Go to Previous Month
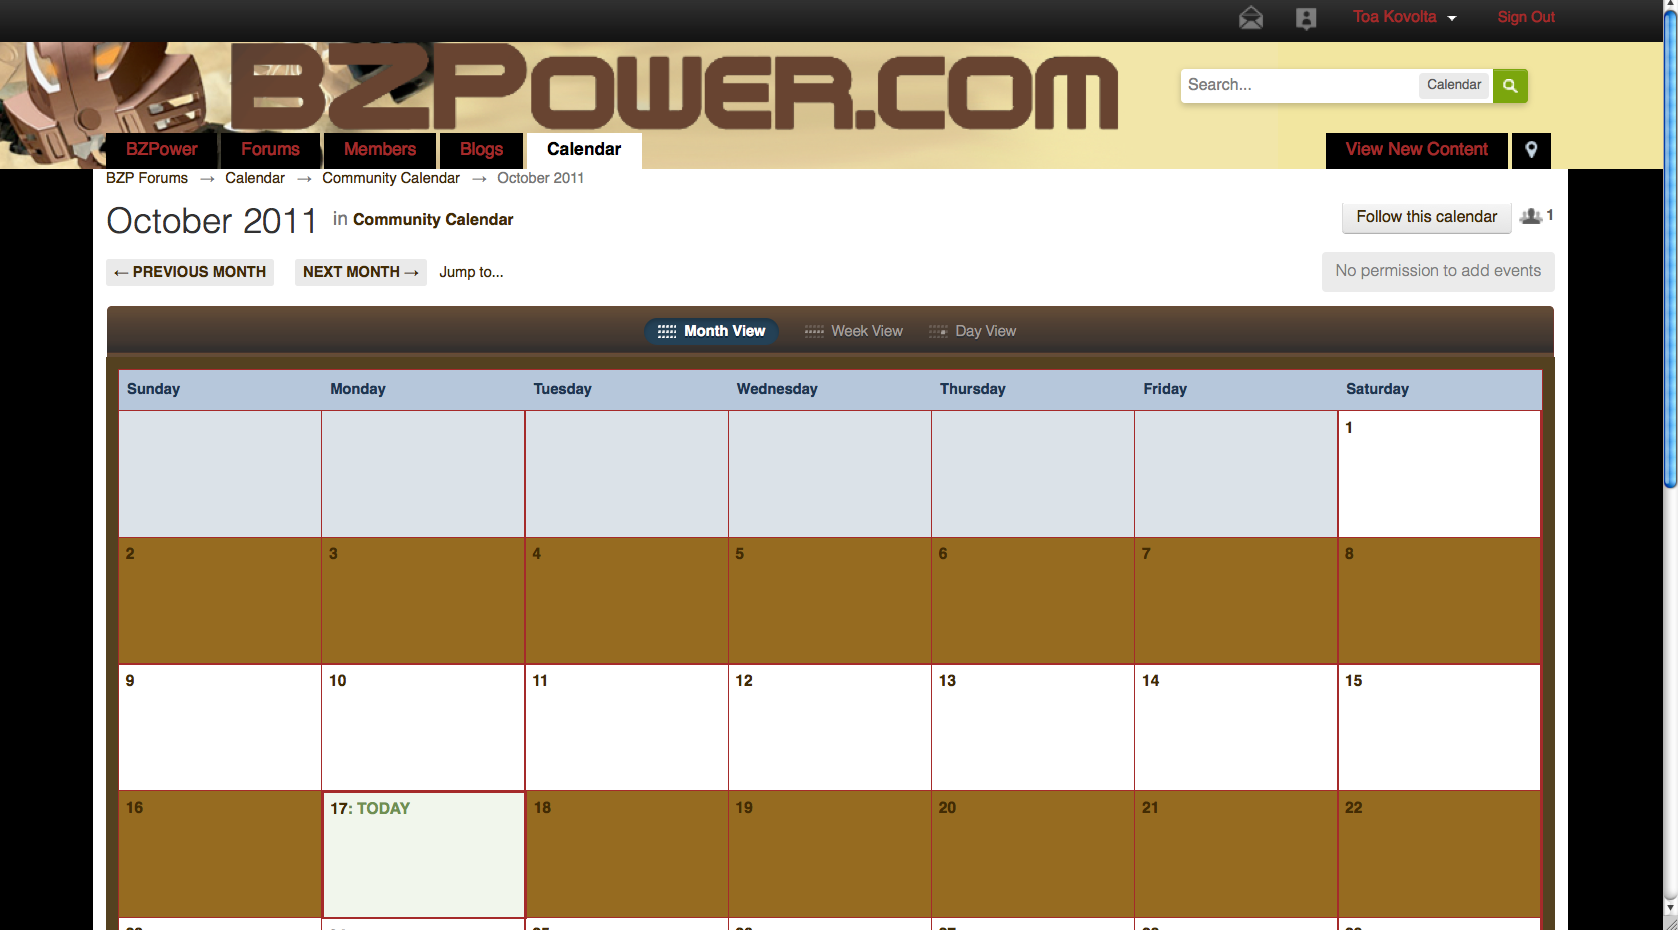The image size is (1678, 930). coord(190,272)
